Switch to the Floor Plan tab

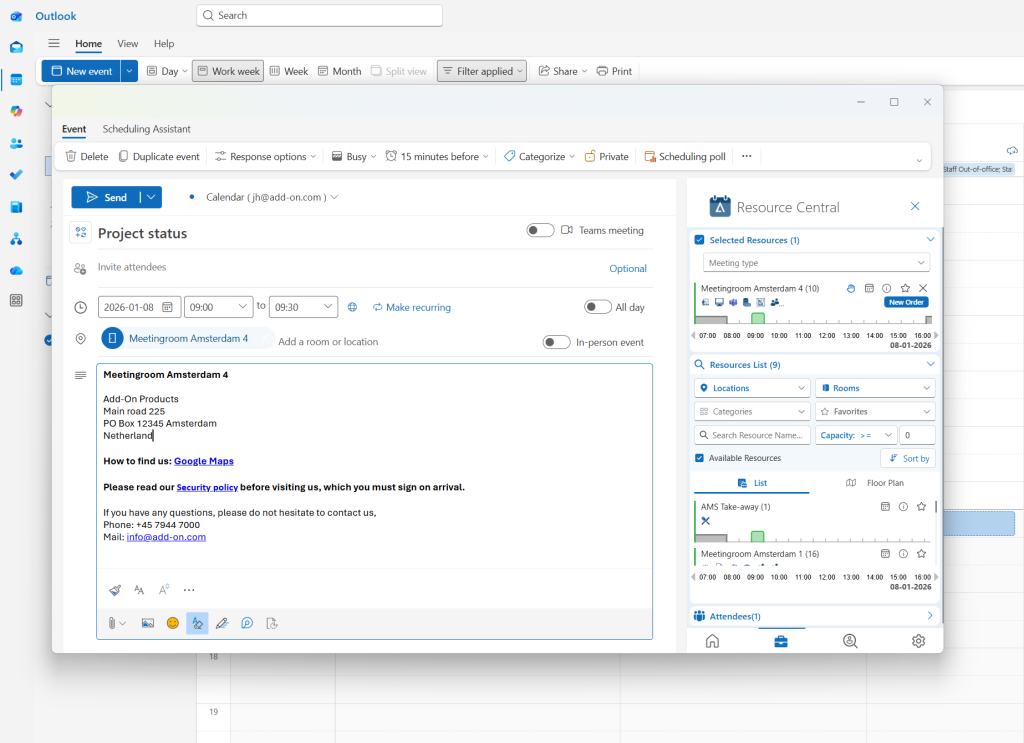click(x=875, y=483)
